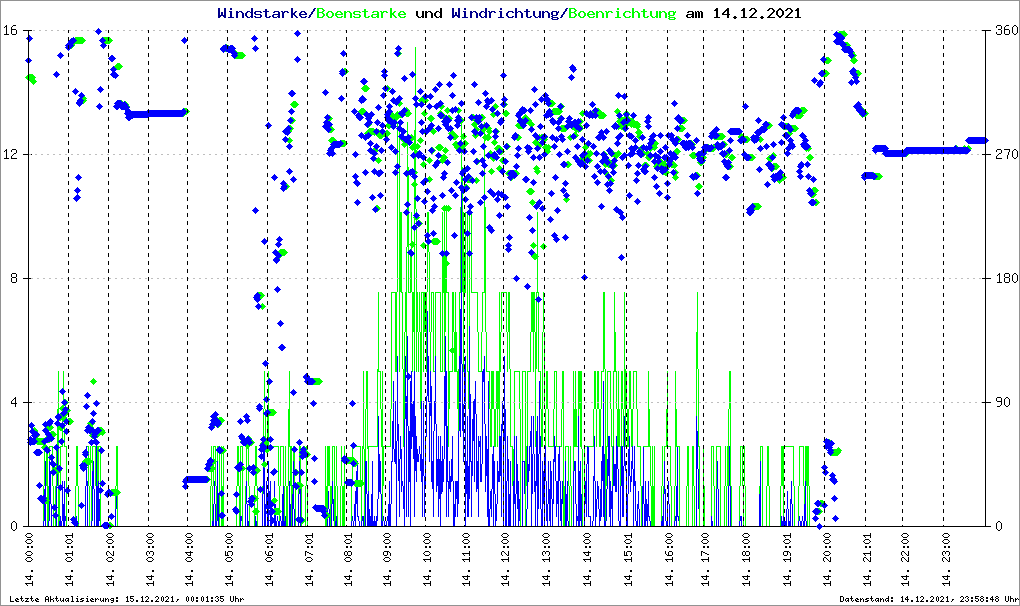This screenshot has width=1020, height=606.
Task: Click the right axis value 180
Action: tap(1004, 278)
